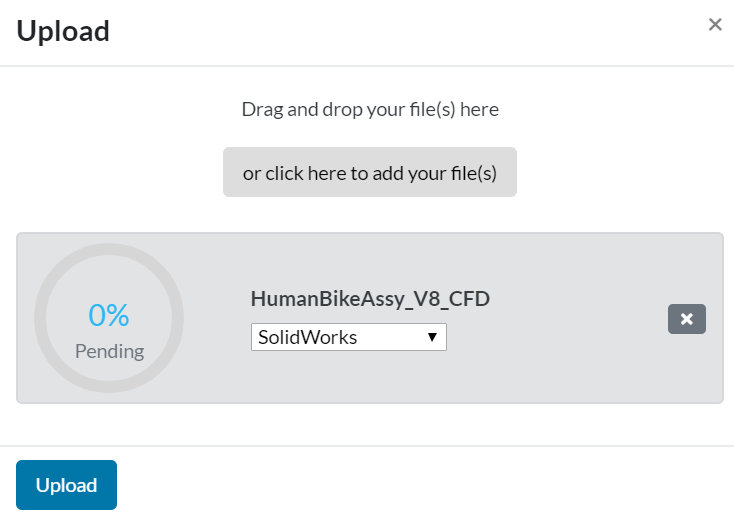This screenshot has height=515, width=734.
Task: Click the blank footer area right of the Upload button
Action: pyautogui.click(x=420, y=485)
